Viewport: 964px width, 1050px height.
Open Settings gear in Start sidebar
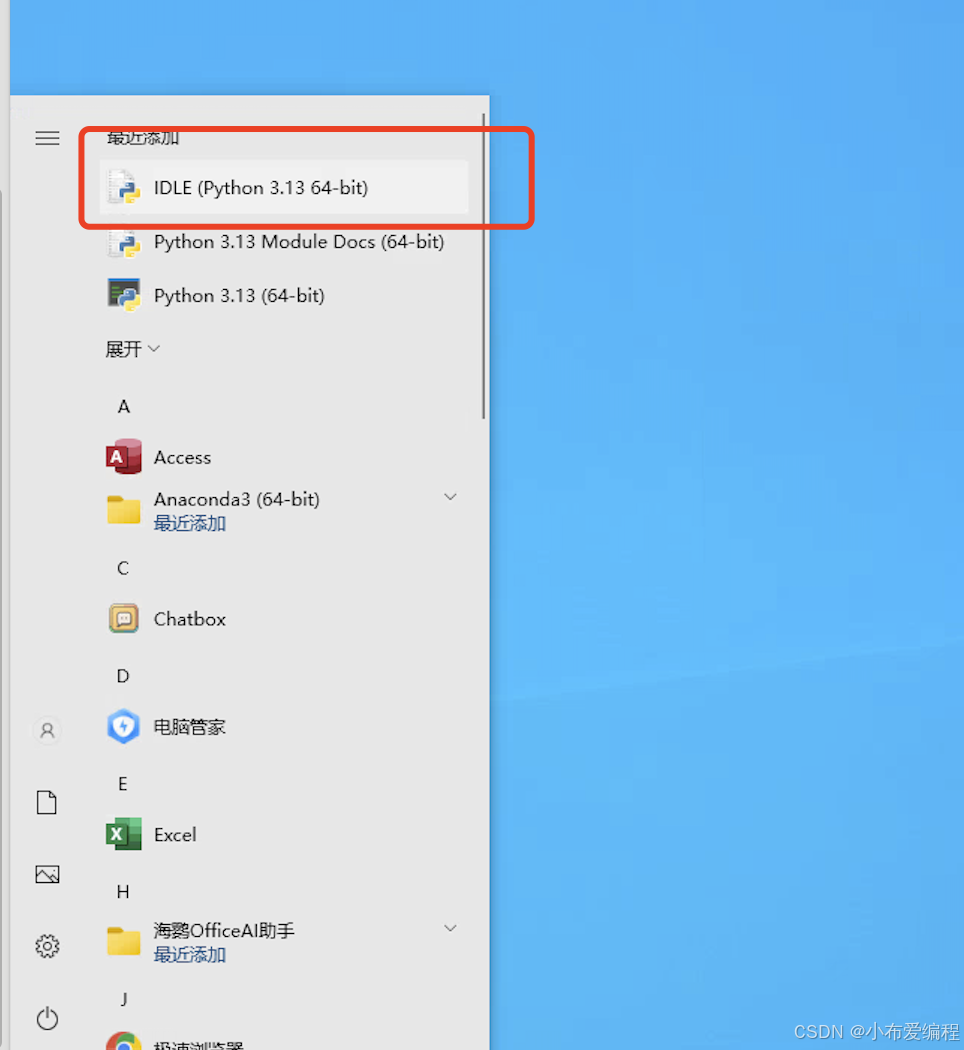[x=48, y=946]
